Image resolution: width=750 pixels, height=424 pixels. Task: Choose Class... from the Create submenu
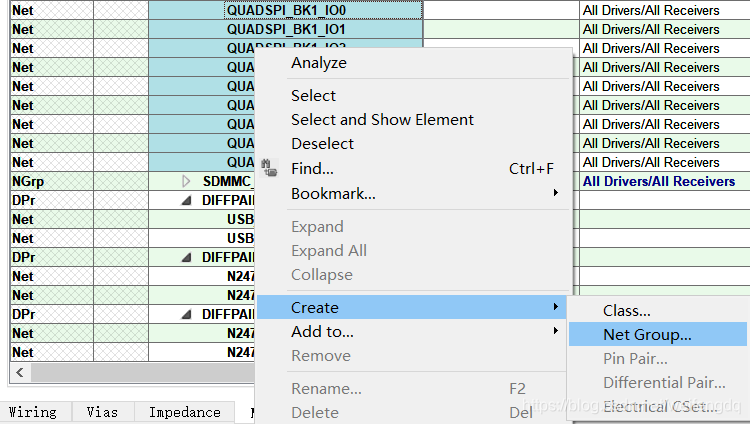(x=627, y=311)
